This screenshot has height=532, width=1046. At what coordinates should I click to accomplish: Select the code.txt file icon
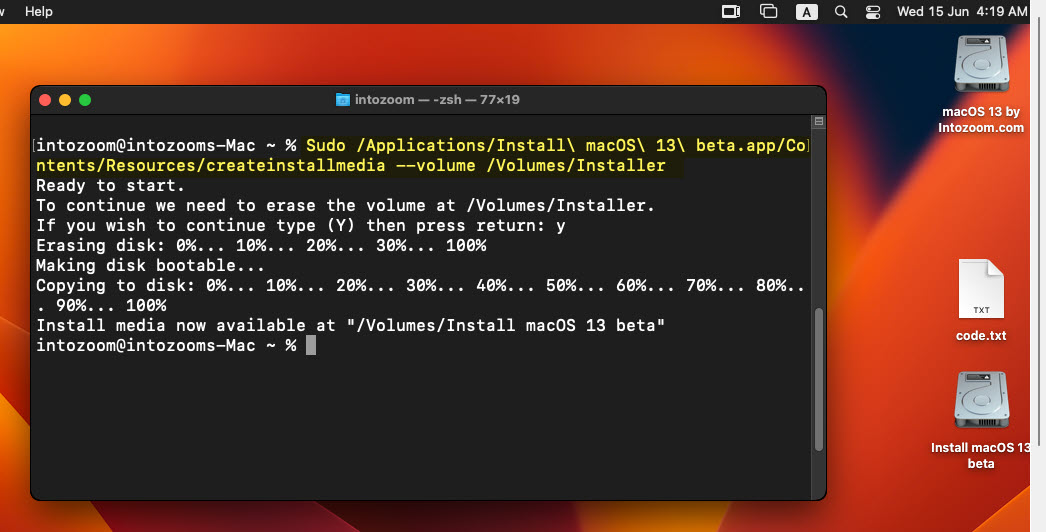(x=981, y=288)
